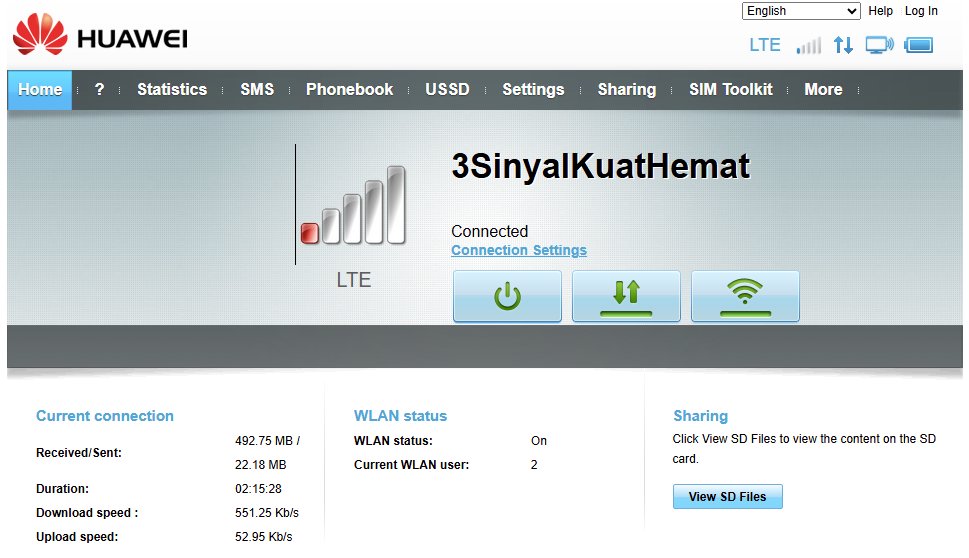The image size is (969, 558).
Task: Click the Download speed label
Action: (x=87, y=513)
